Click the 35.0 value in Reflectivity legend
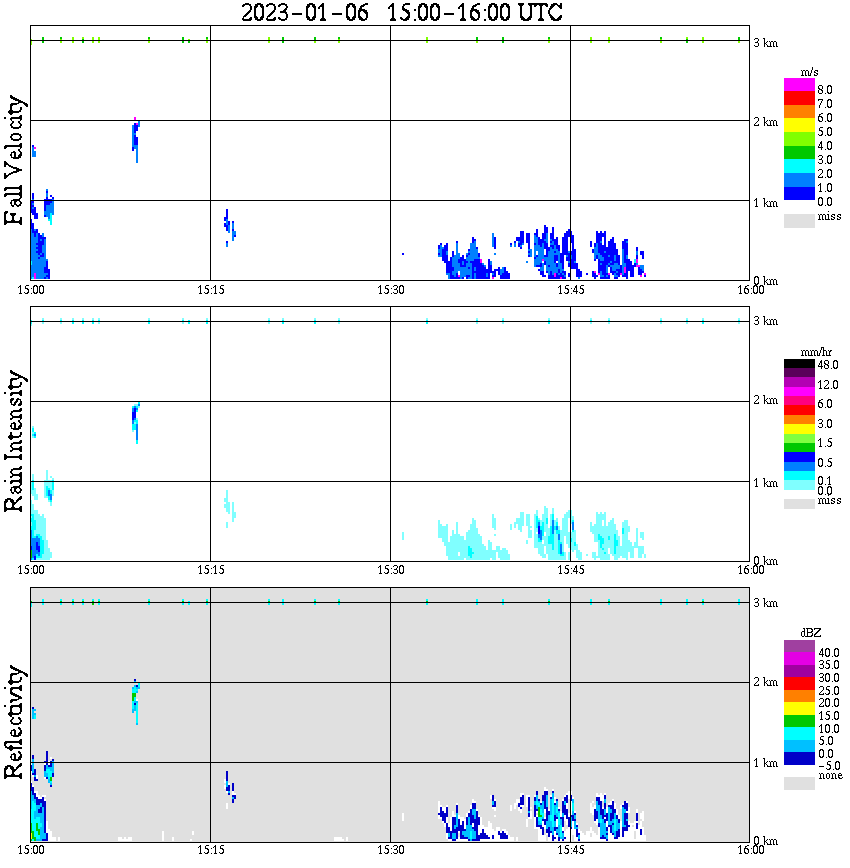The image size is (850, 868). click(x=828, y=665)
